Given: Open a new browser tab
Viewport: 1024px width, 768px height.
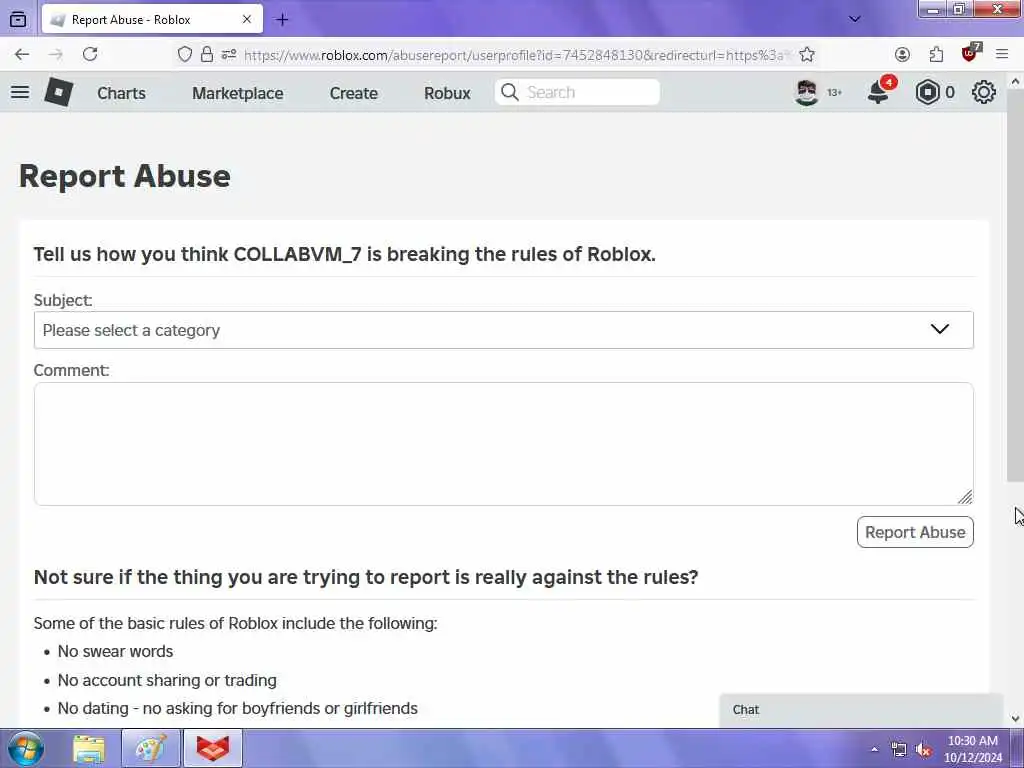Looking at the screenshot, I should pyautogui.click(x=282, y=20).
